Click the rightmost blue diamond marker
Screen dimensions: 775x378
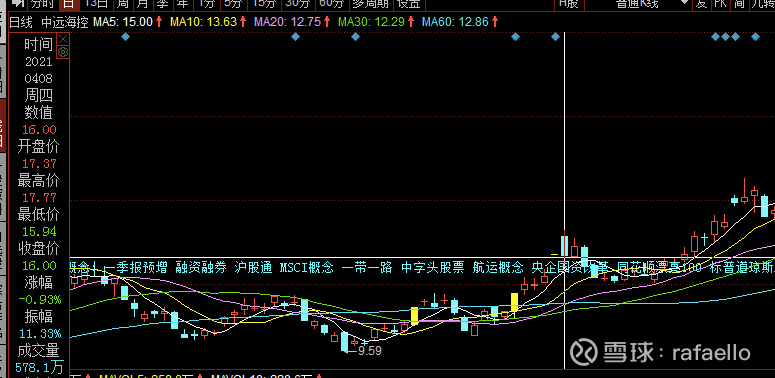click(755, 37)
